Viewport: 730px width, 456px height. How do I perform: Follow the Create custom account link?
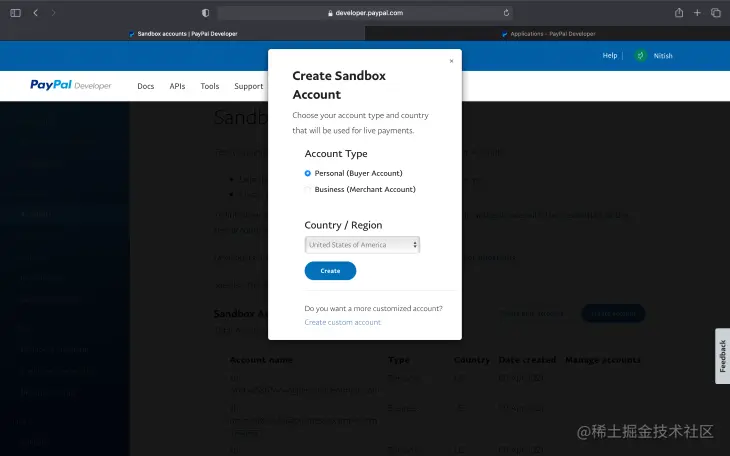pyautogui.click(x=343, y=322)
